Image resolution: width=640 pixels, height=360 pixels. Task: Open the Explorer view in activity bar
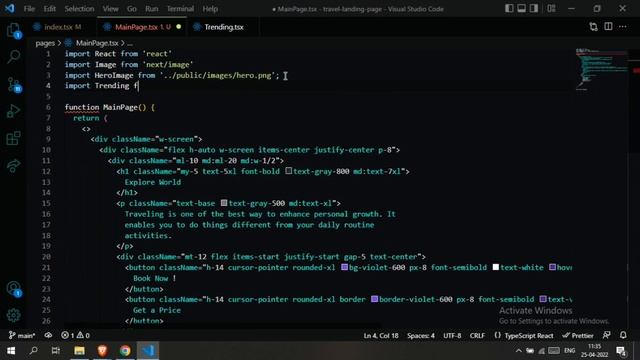(13, 30)
